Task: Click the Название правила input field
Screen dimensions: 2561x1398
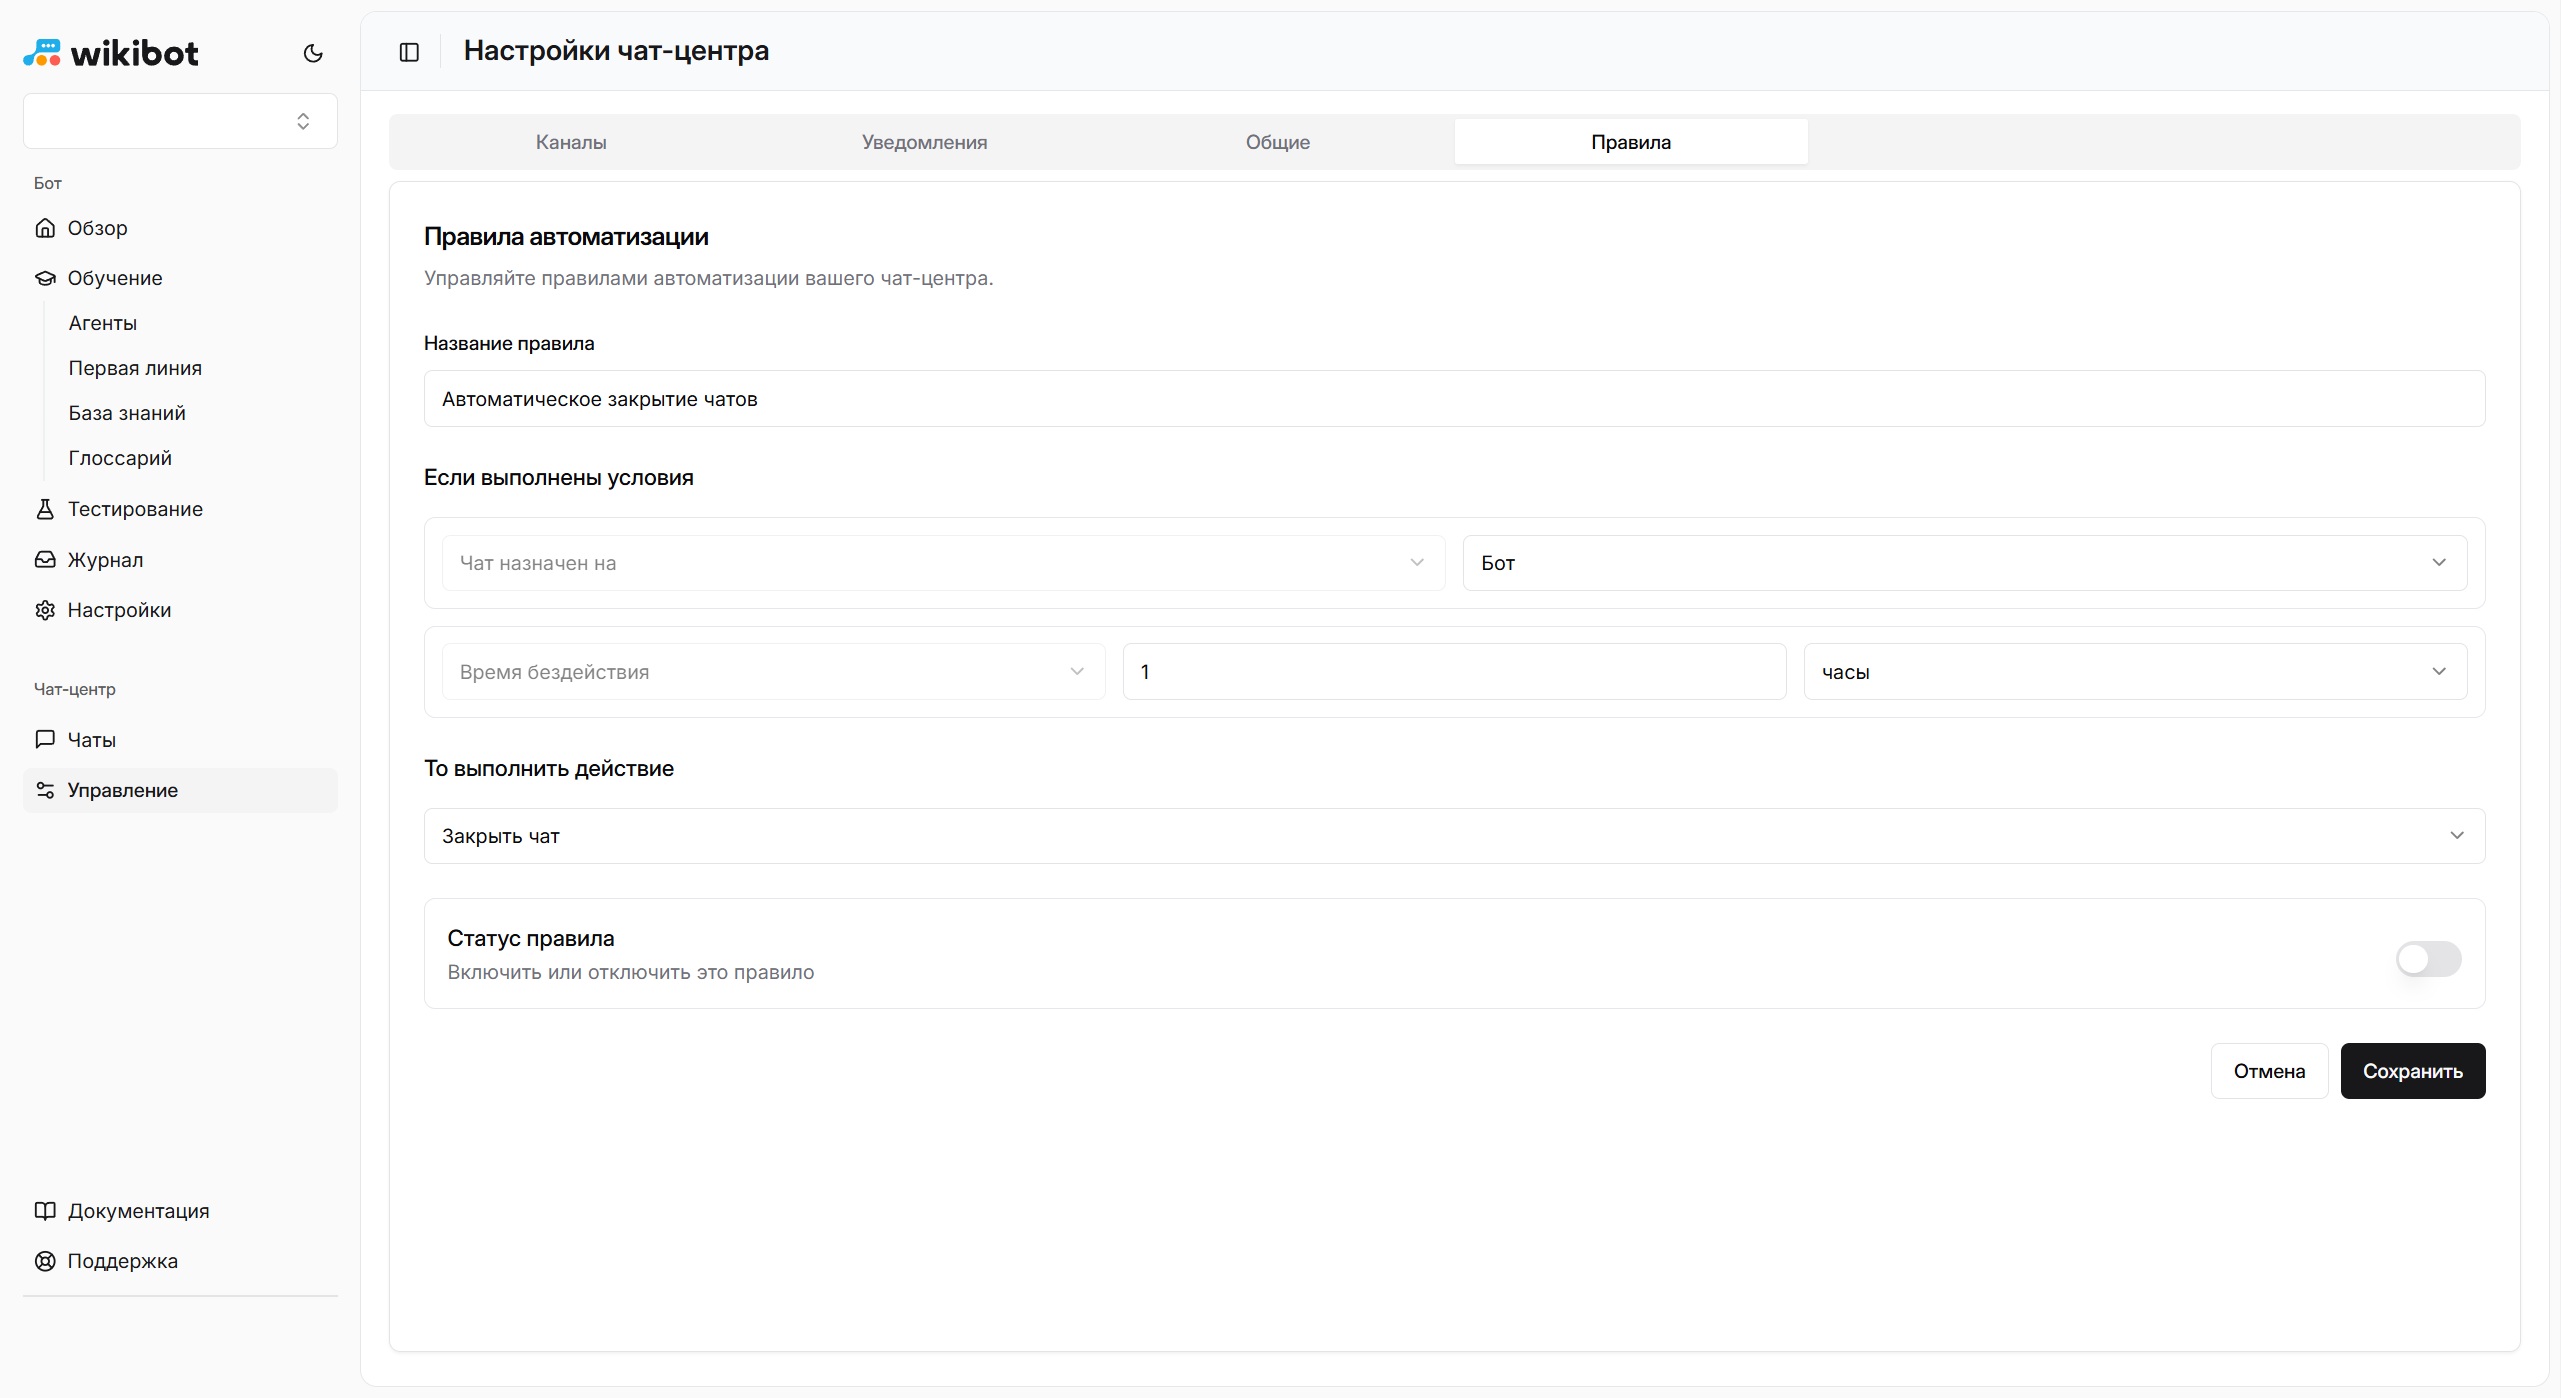Action: coord(1453,399)
